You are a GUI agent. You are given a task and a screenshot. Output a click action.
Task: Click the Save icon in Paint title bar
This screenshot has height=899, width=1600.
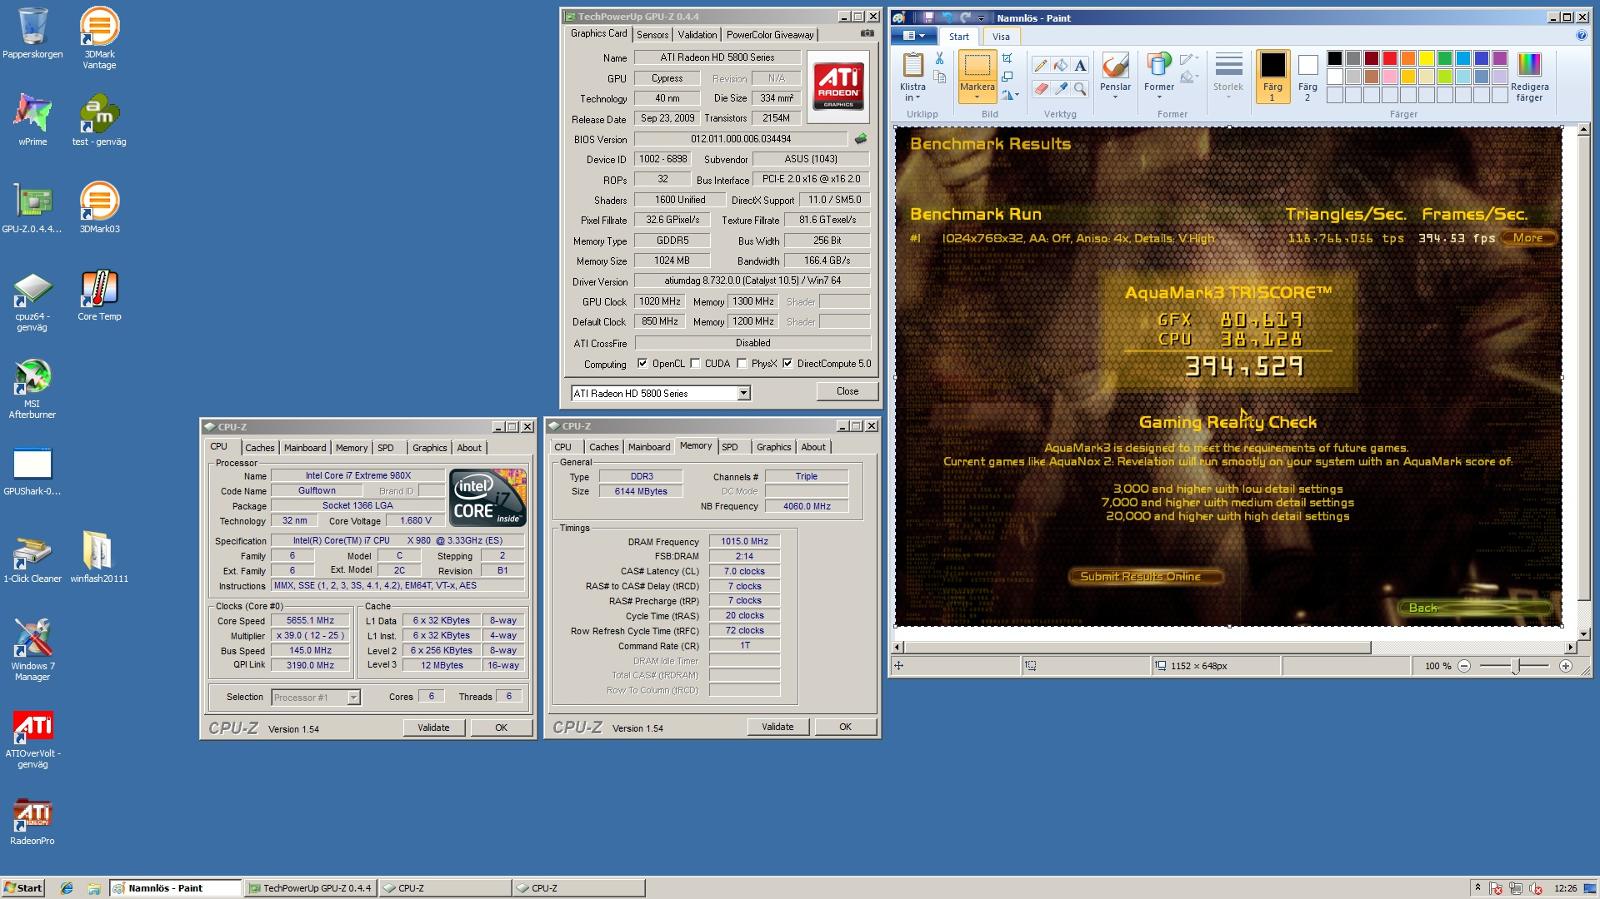(x=929, y=18)
